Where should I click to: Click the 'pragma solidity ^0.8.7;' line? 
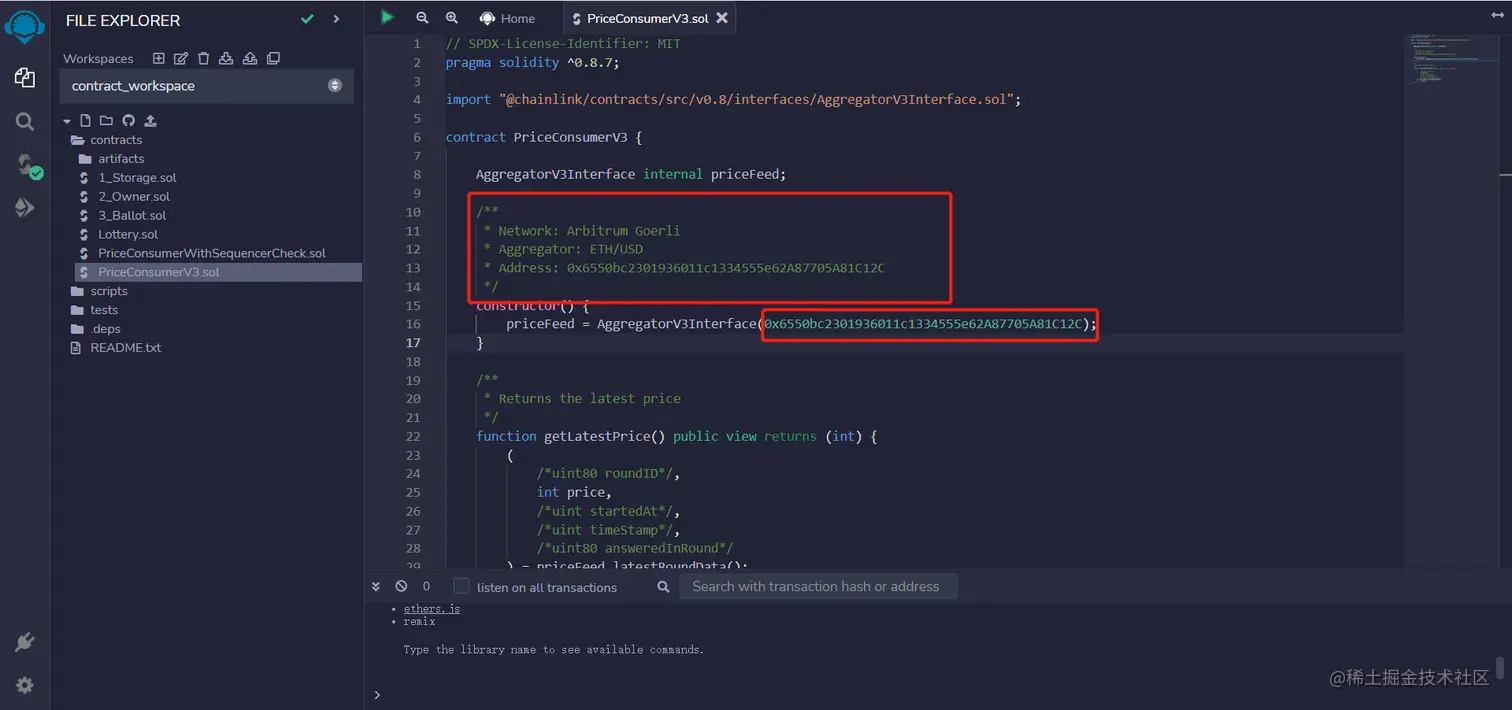[x=533, y=62]
